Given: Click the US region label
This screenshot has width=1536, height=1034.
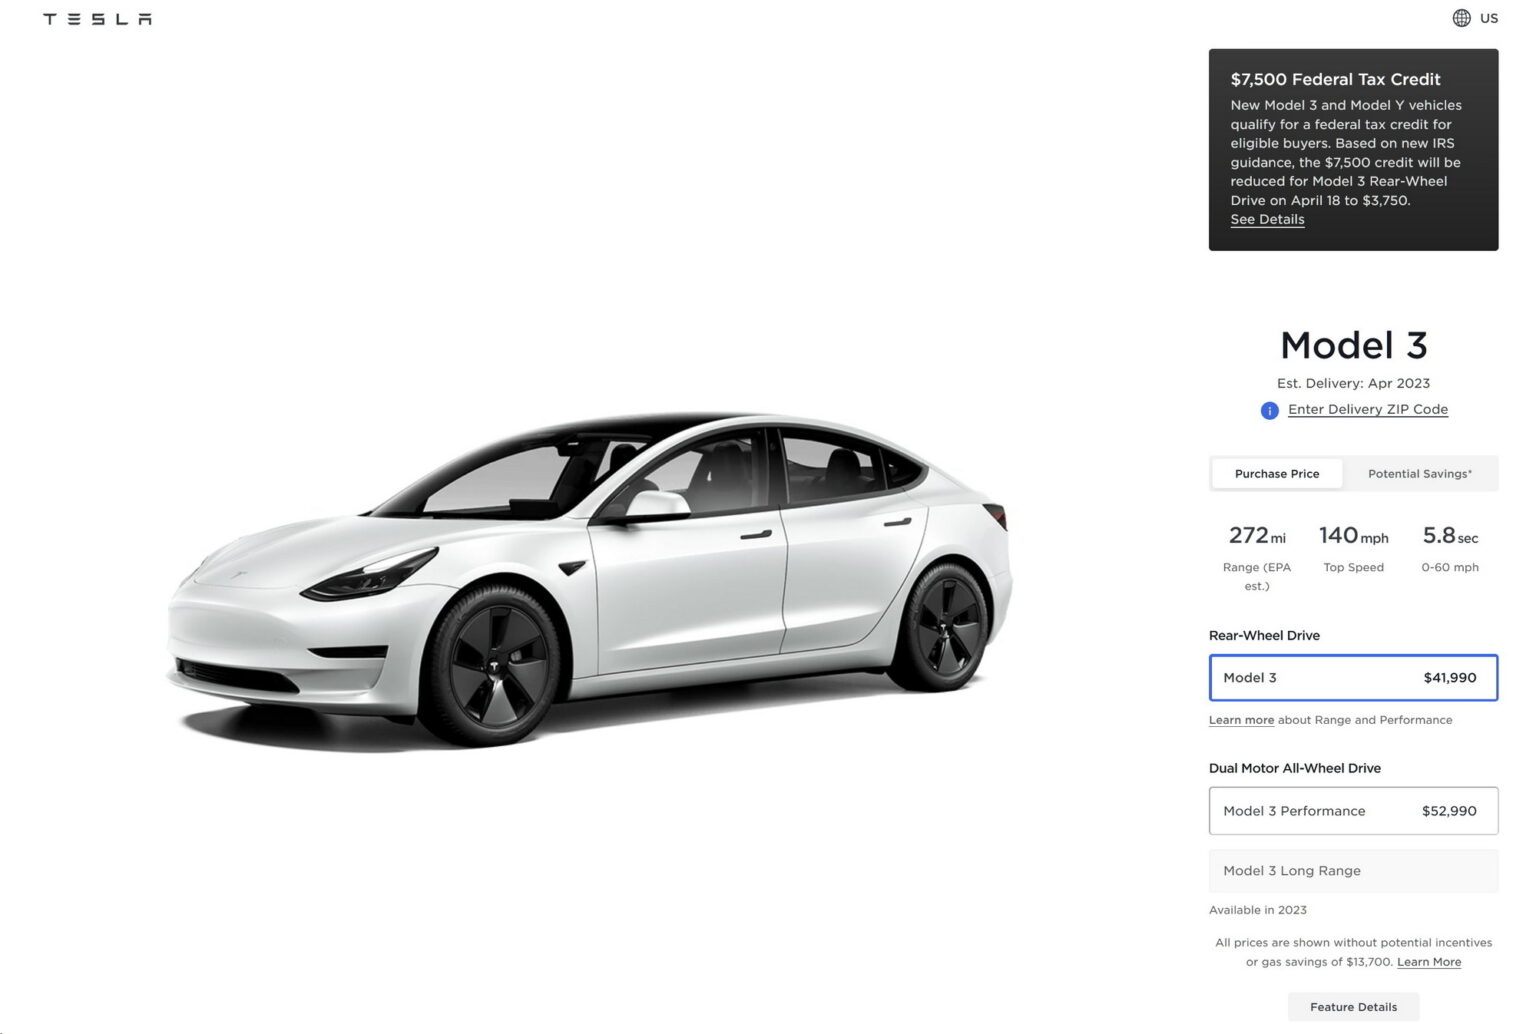Looking at the screenshot, I should pyautogui.click(x=1489, y=18).
